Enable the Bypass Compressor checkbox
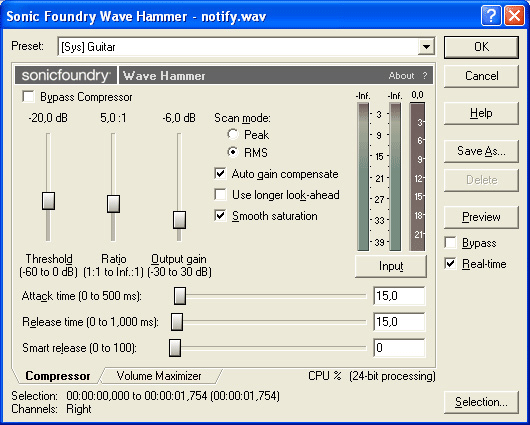The height and width of the screenshot is (425, 530). (28, 97)
